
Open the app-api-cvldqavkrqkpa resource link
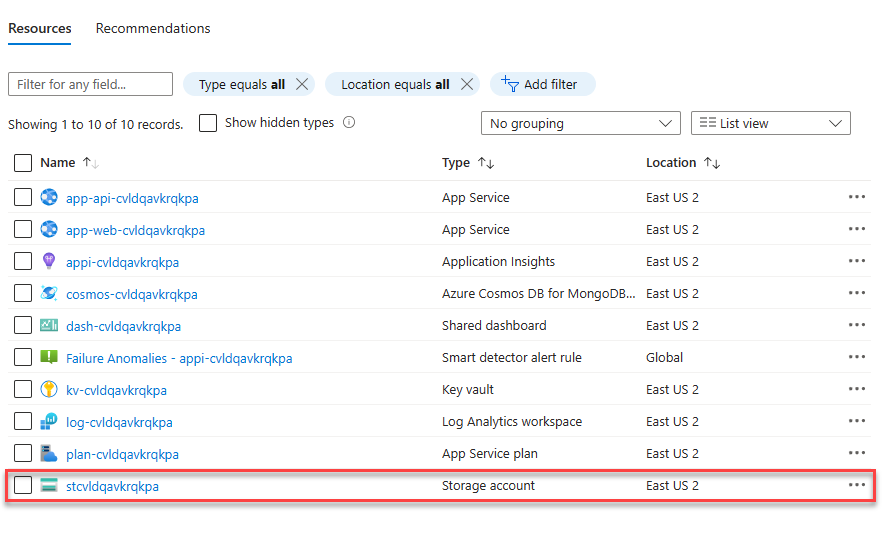132,198
